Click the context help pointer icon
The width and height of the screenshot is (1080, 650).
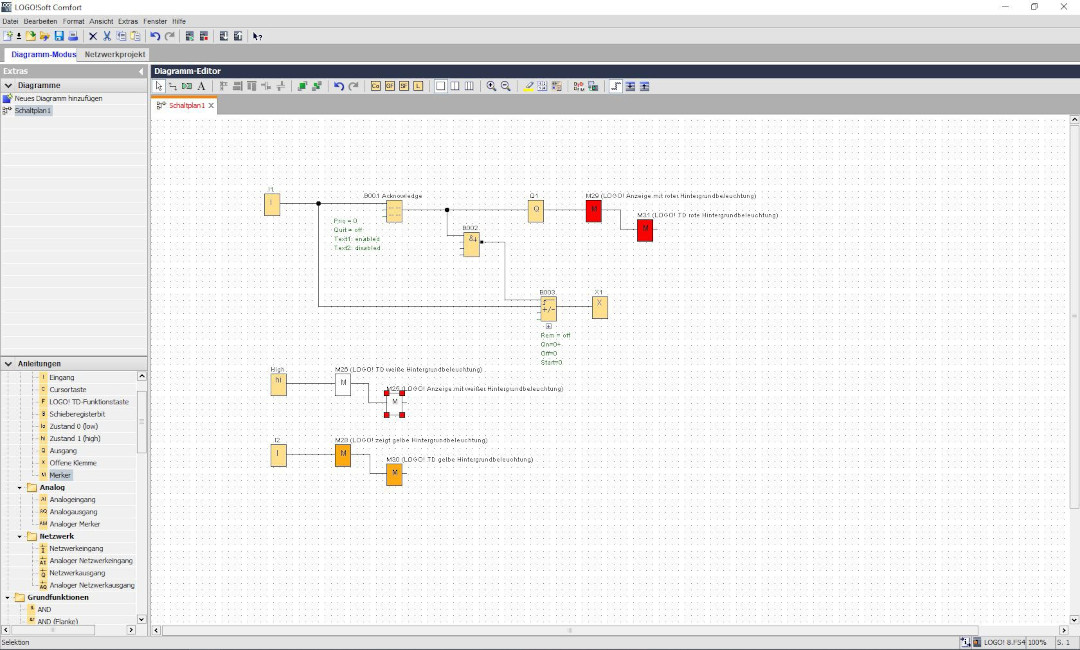click(258, 36)
